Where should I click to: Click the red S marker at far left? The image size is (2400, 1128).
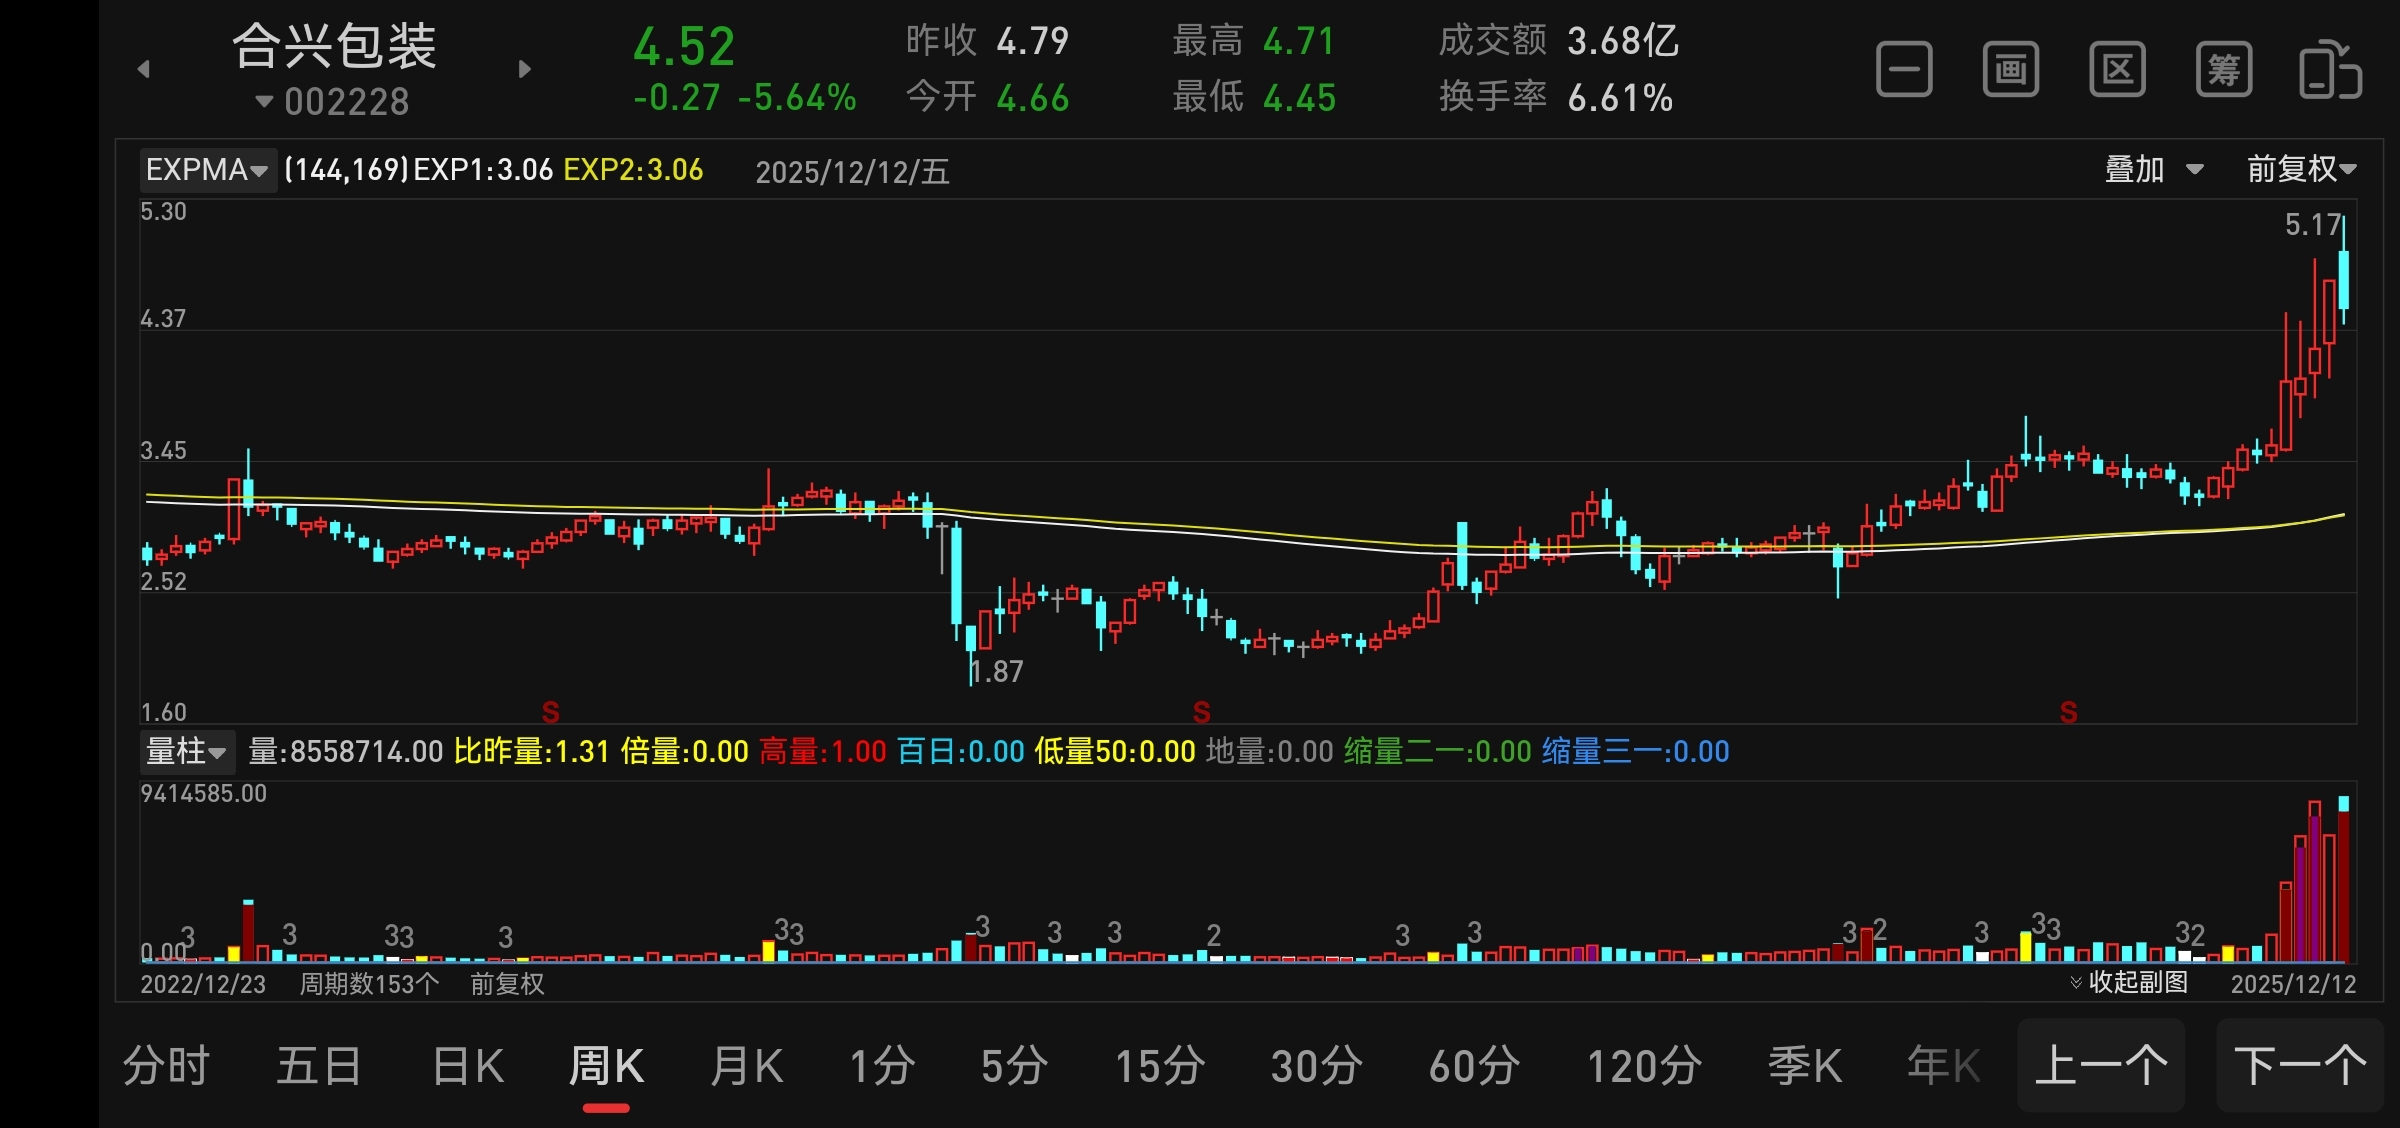click(x=550, y=712)
